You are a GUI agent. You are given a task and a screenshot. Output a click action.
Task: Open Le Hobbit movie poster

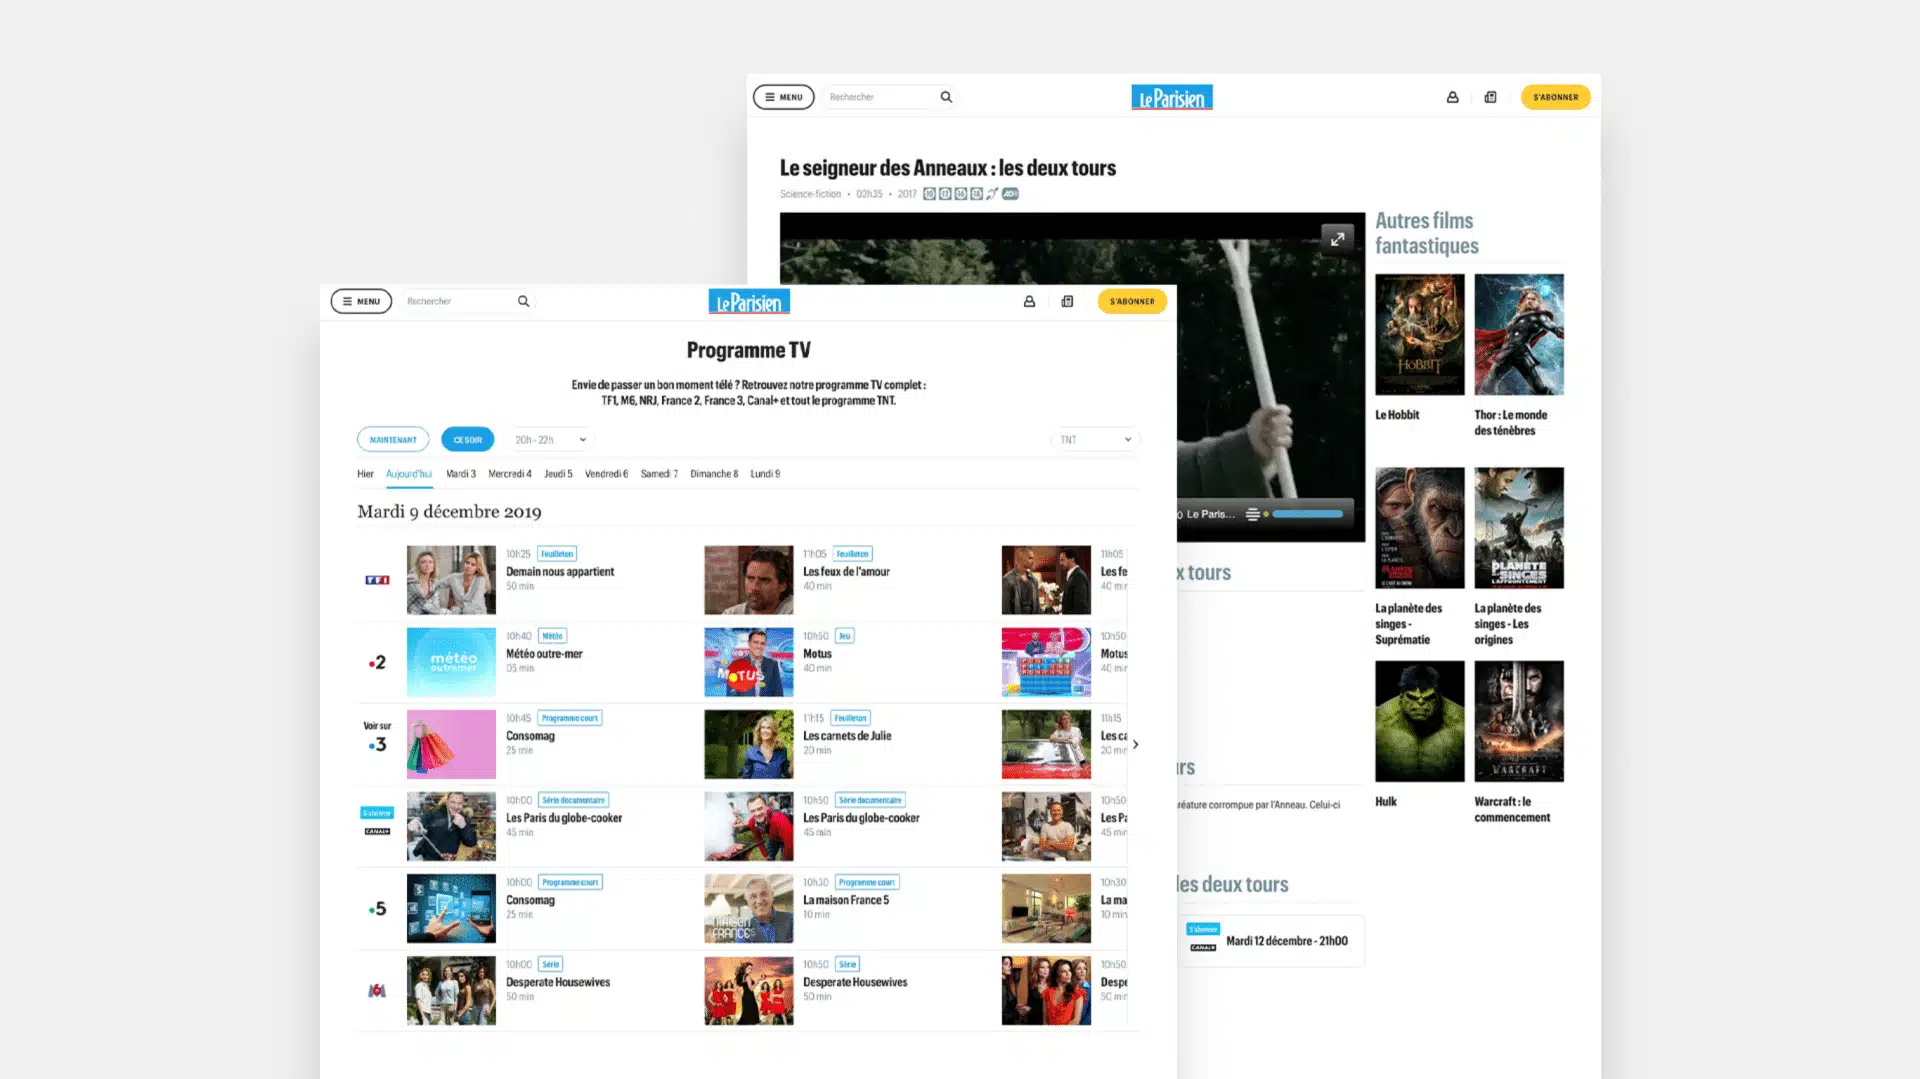1419,335
